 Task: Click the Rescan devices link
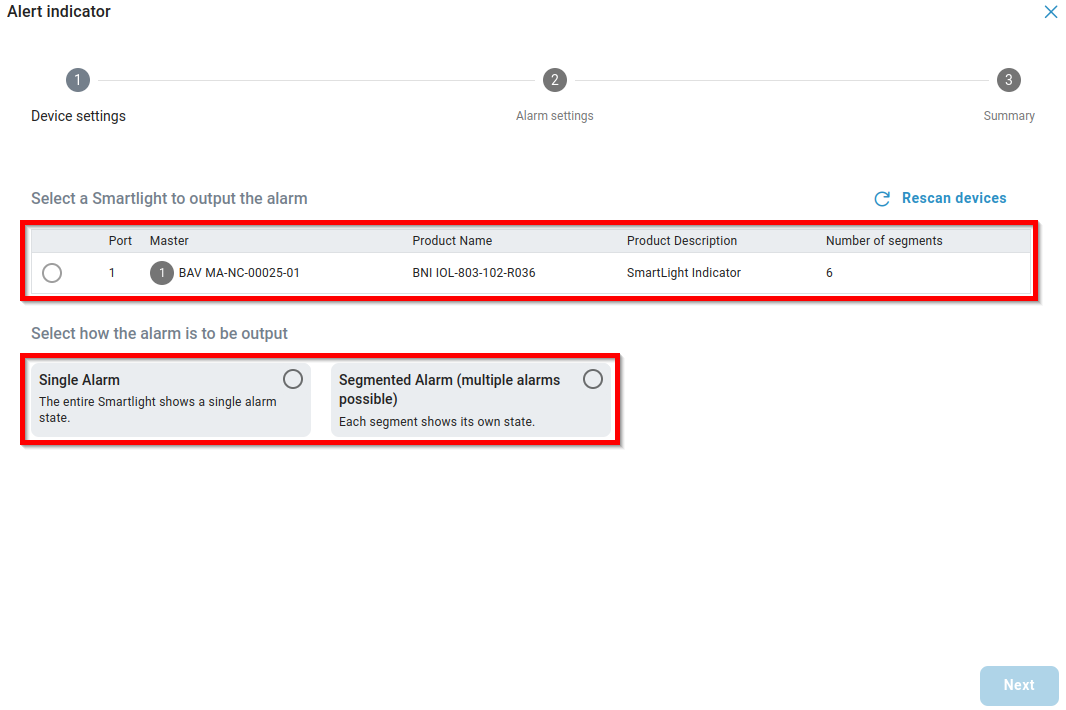point(953,198)
